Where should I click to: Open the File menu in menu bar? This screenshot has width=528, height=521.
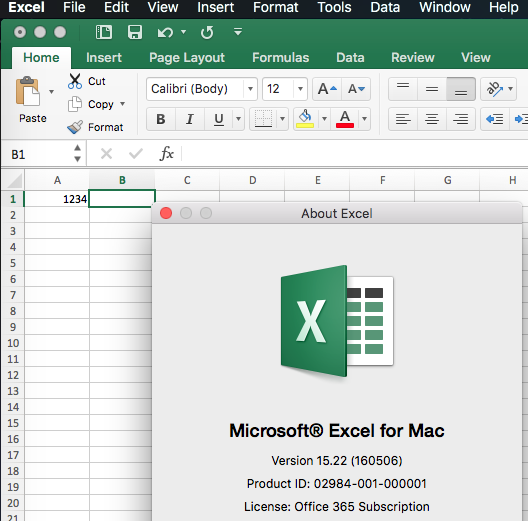click(74, 7)
